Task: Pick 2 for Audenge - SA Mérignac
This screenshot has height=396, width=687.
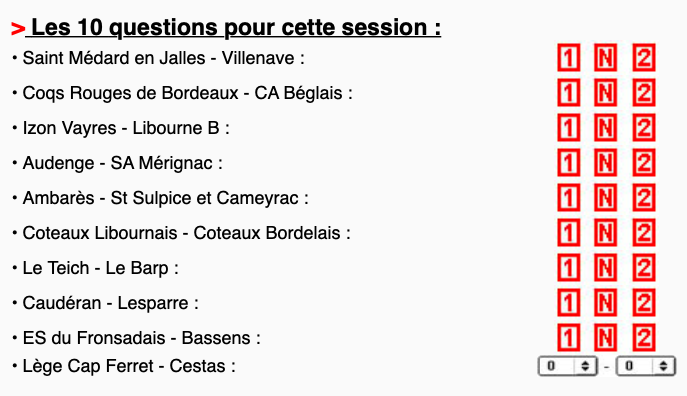Action: (x=644, y=163)
